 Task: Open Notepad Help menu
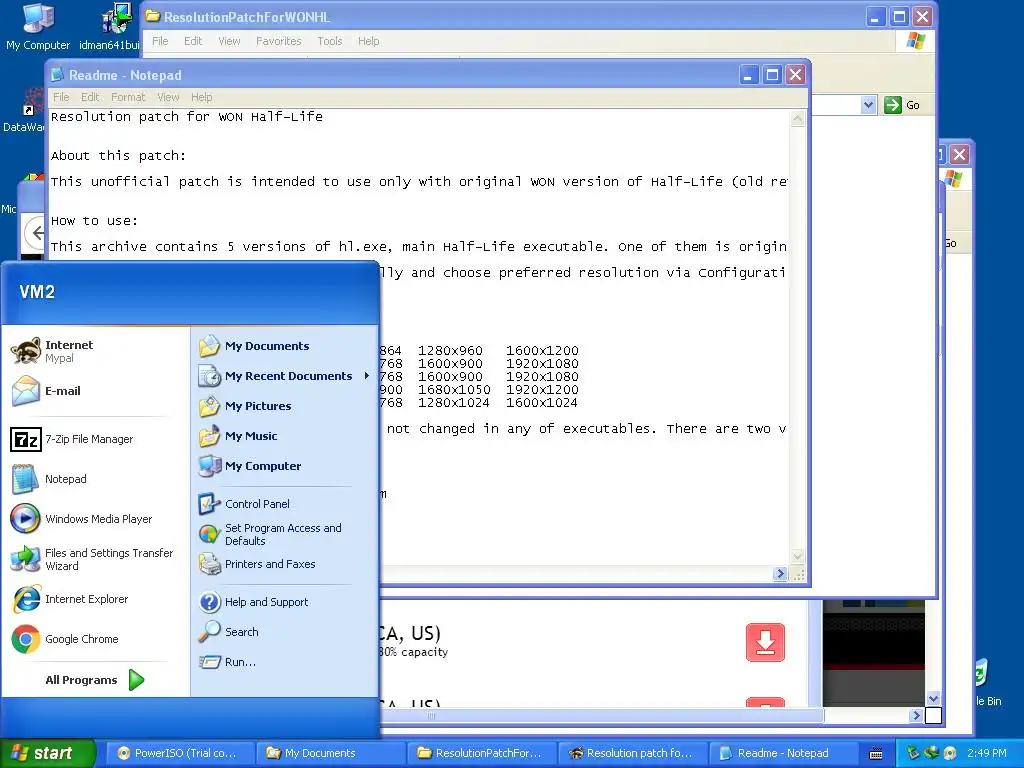point(202,97)
